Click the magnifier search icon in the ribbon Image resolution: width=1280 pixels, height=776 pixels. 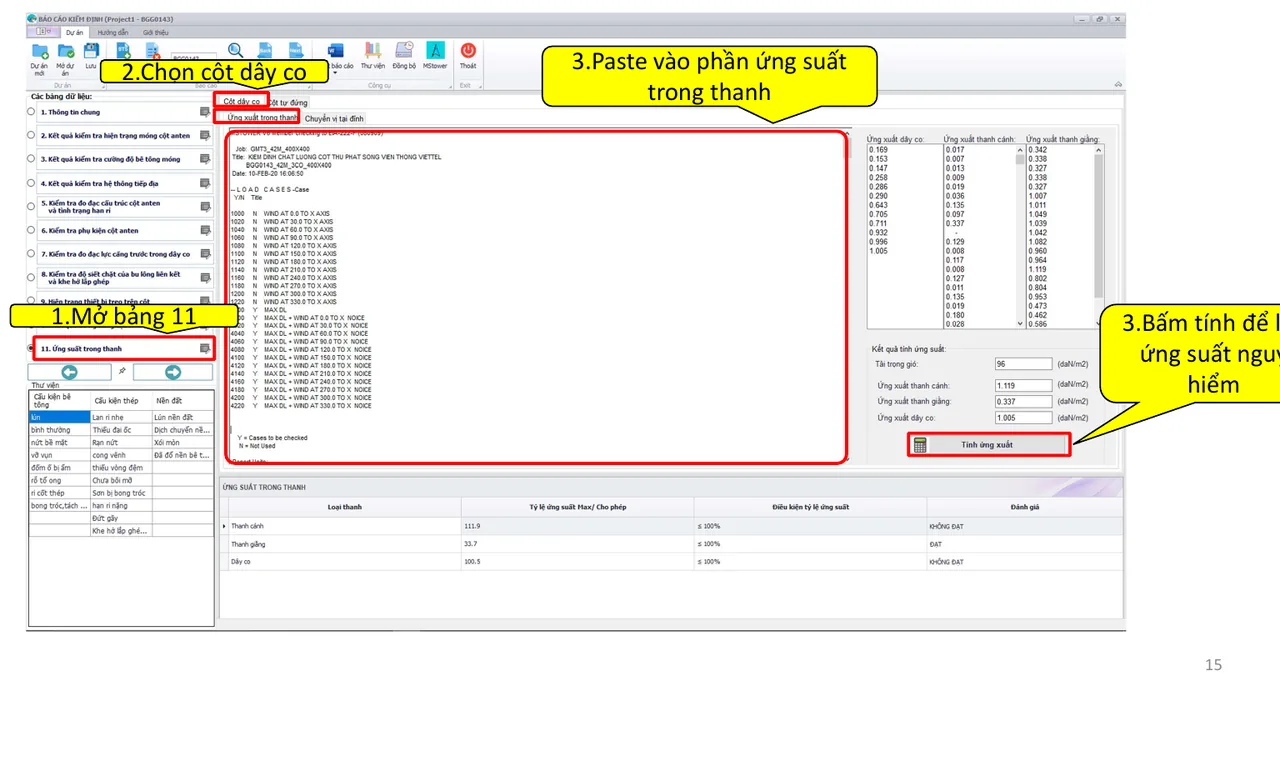click(x=236, y=50)
